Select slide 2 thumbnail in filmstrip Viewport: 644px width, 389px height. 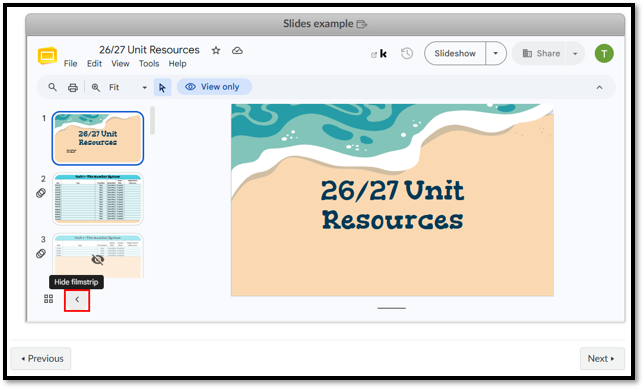(98, 199)
